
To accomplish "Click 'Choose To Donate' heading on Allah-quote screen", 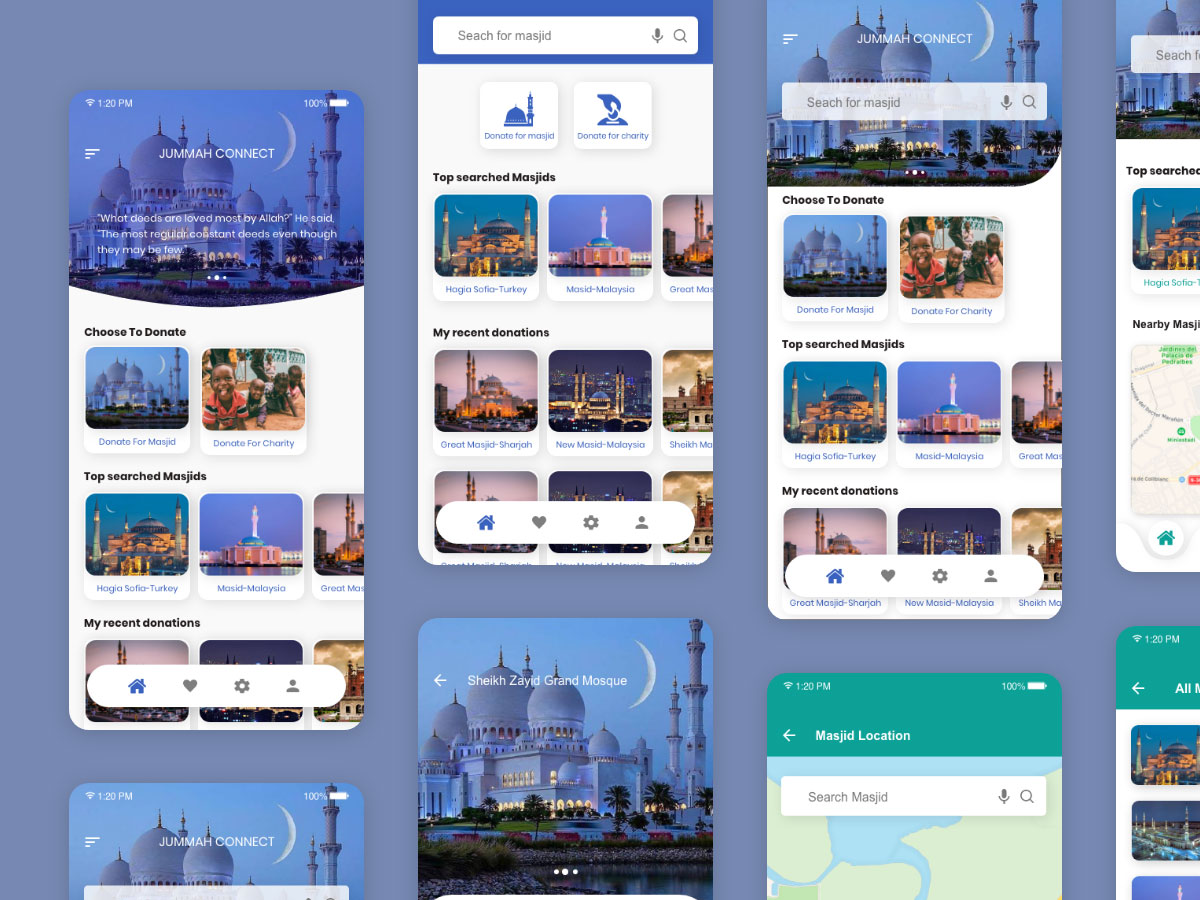I will [x=135, y=332].
